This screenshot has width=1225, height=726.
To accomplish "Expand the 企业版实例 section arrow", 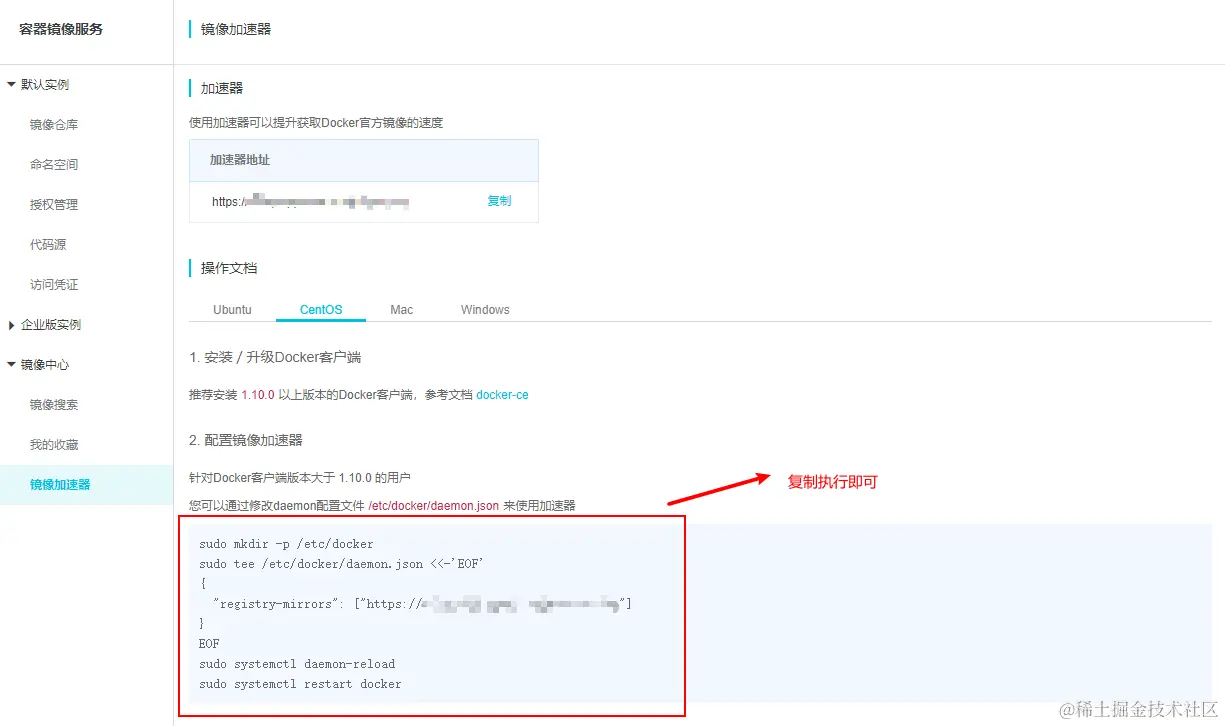I will click(x=12, y=325).
